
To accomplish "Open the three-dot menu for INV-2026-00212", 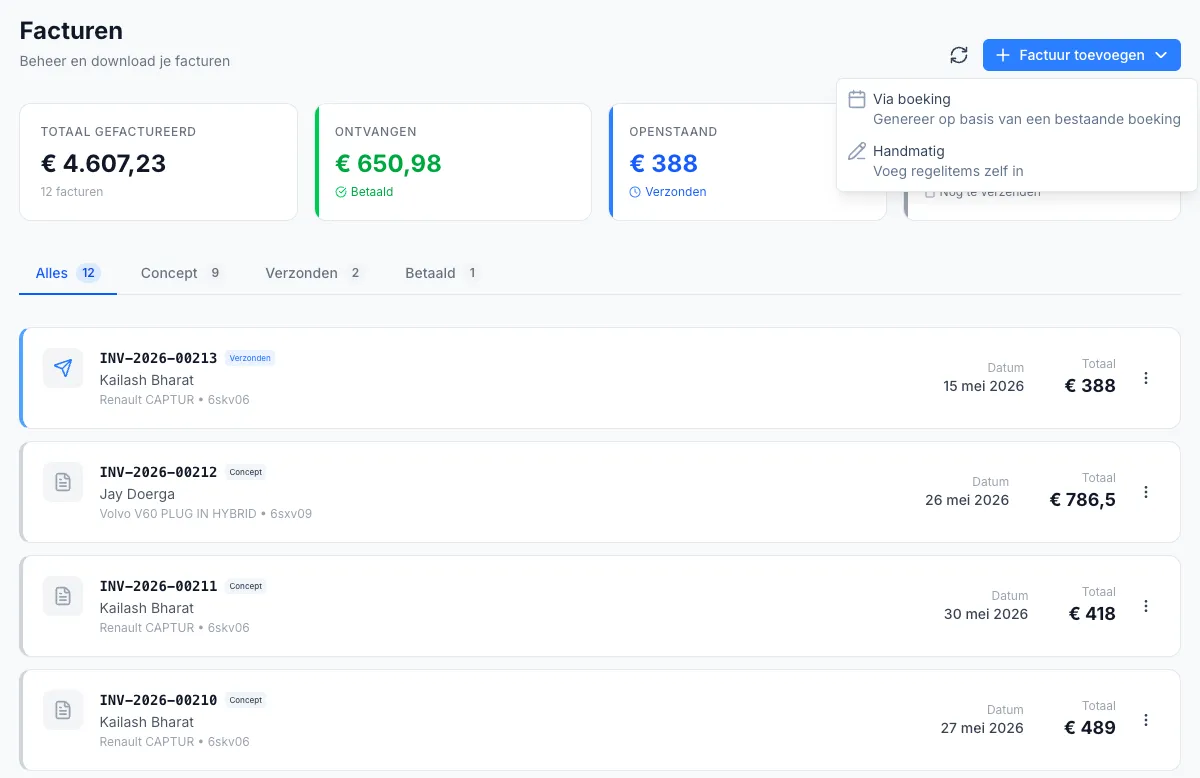I will coord(1146,492).
